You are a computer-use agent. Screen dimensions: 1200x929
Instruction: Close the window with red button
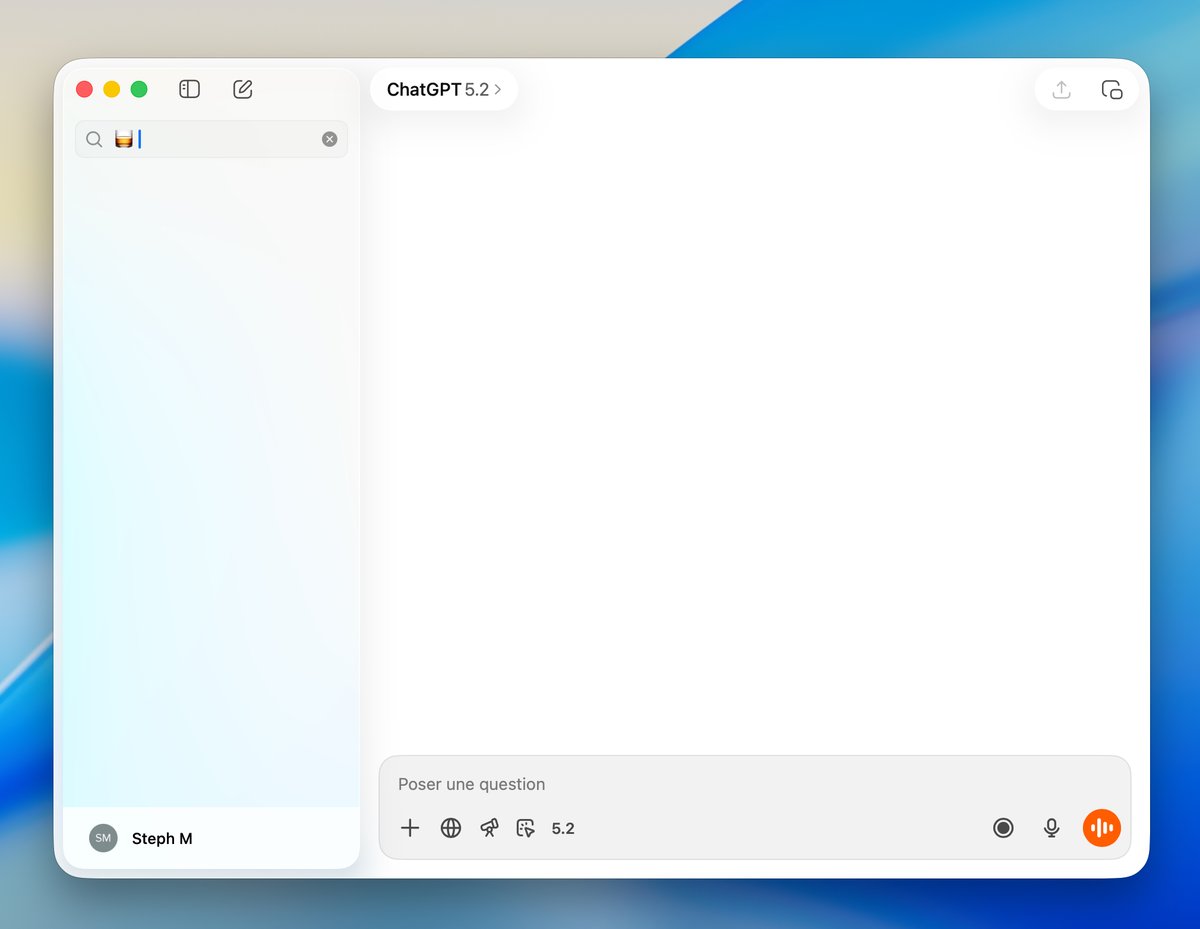(85, 89)
